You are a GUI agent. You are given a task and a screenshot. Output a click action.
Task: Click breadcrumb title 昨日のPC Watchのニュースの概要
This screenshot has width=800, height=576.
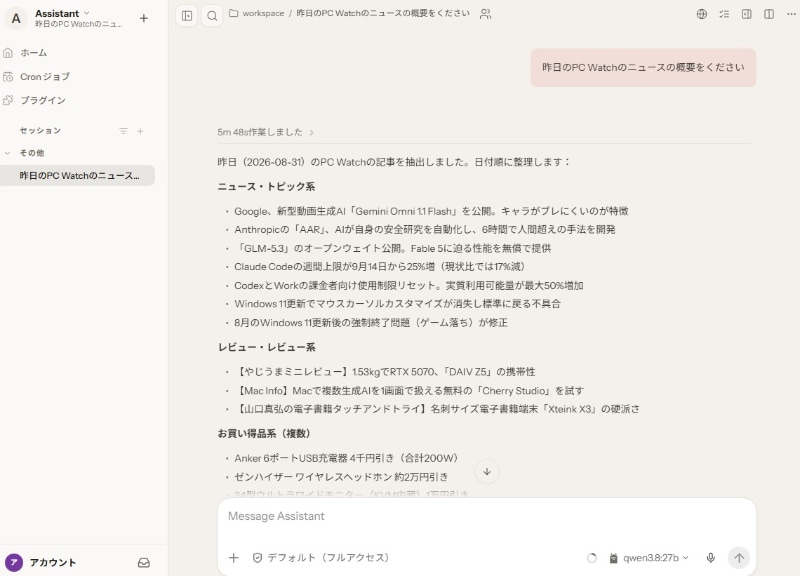click(383, 13)
